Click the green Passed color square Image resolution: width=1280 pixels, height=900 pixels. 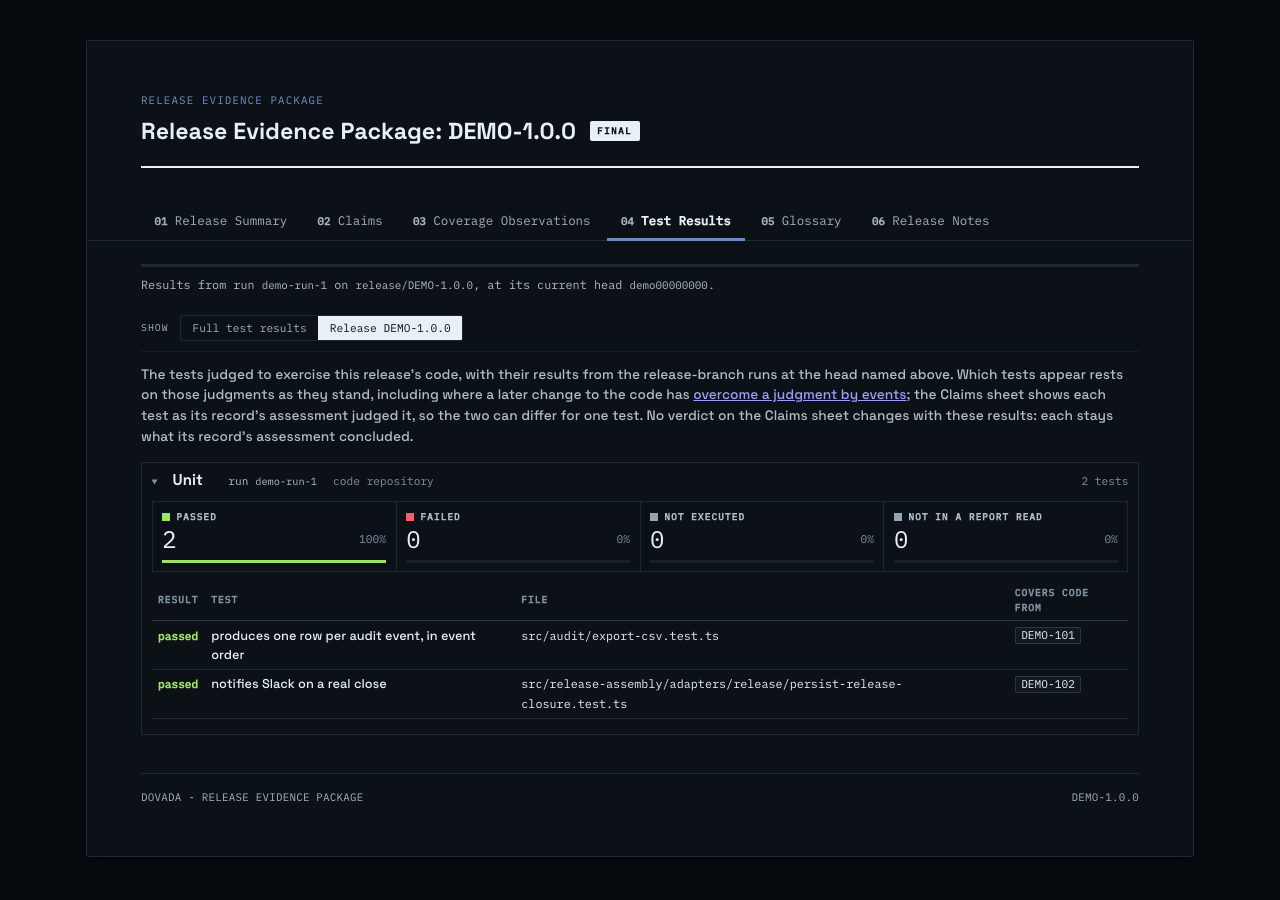point(166,517)
